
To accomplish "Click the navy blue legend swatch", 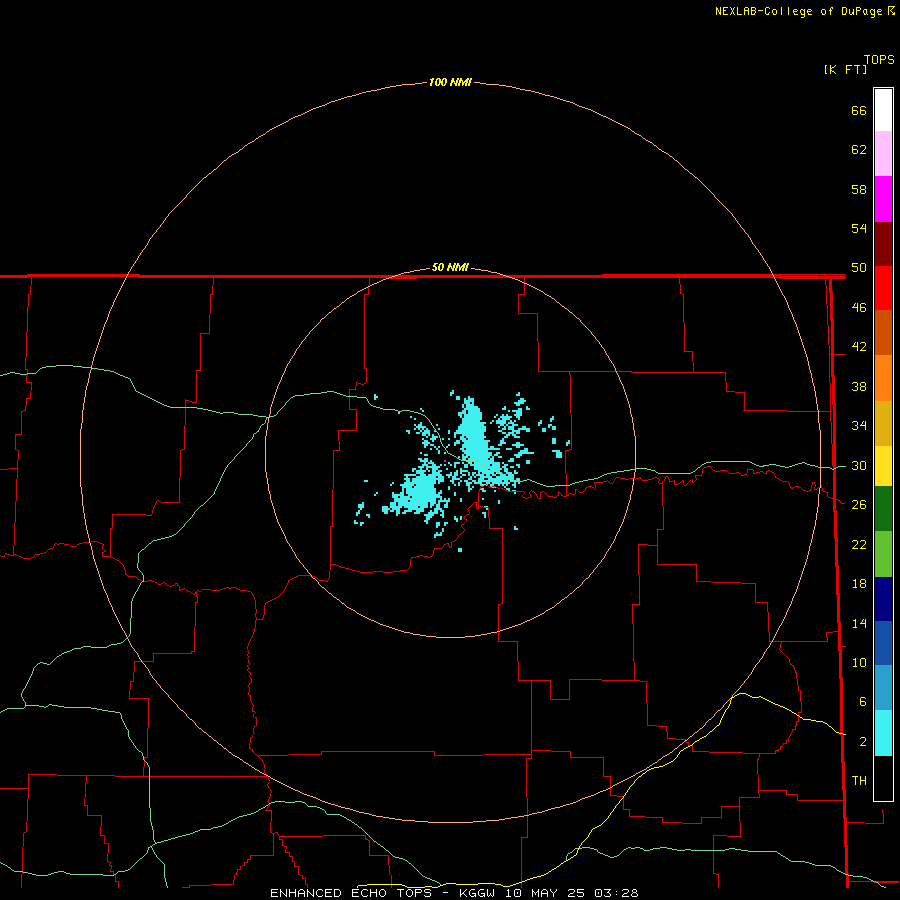I will pyautogui.click(x=883, y=599).
